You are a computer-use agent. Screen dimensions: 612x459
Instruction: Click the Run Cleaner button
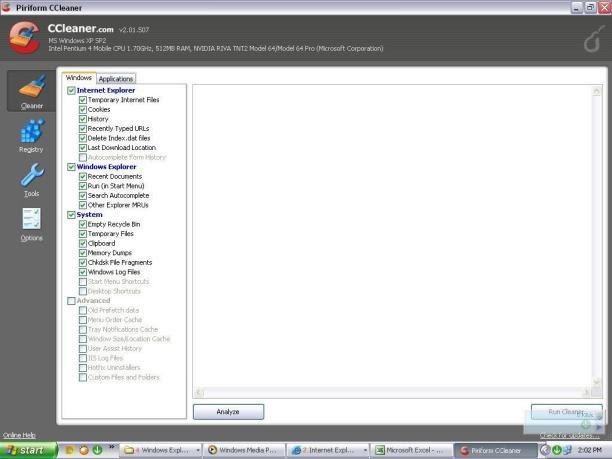point(566,412)
